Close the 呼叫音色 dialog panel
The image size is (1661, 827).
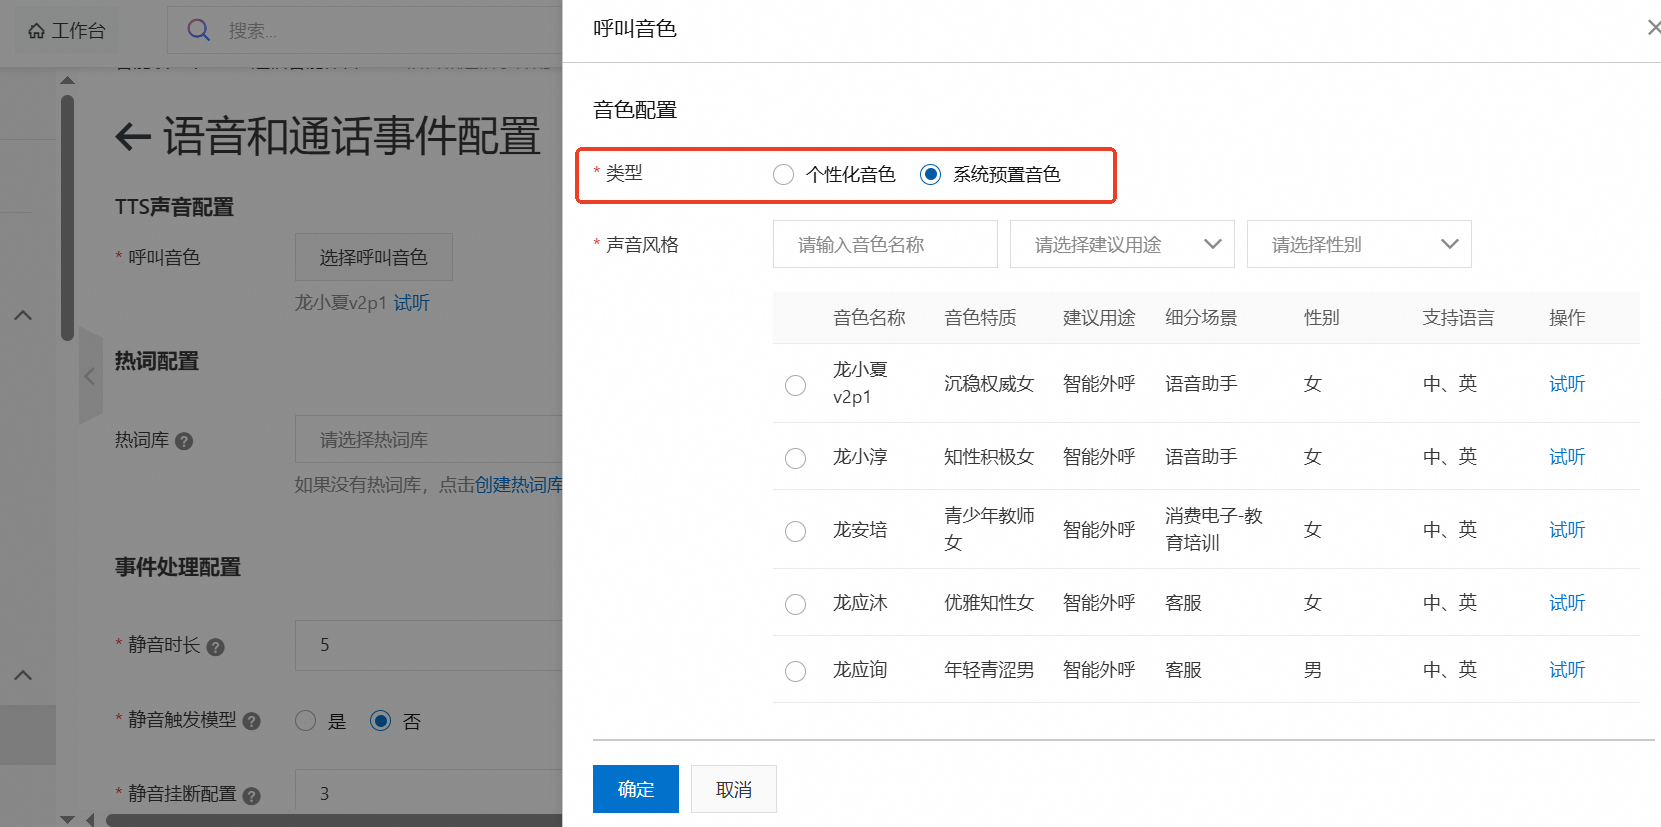(x=1654, y=28)
